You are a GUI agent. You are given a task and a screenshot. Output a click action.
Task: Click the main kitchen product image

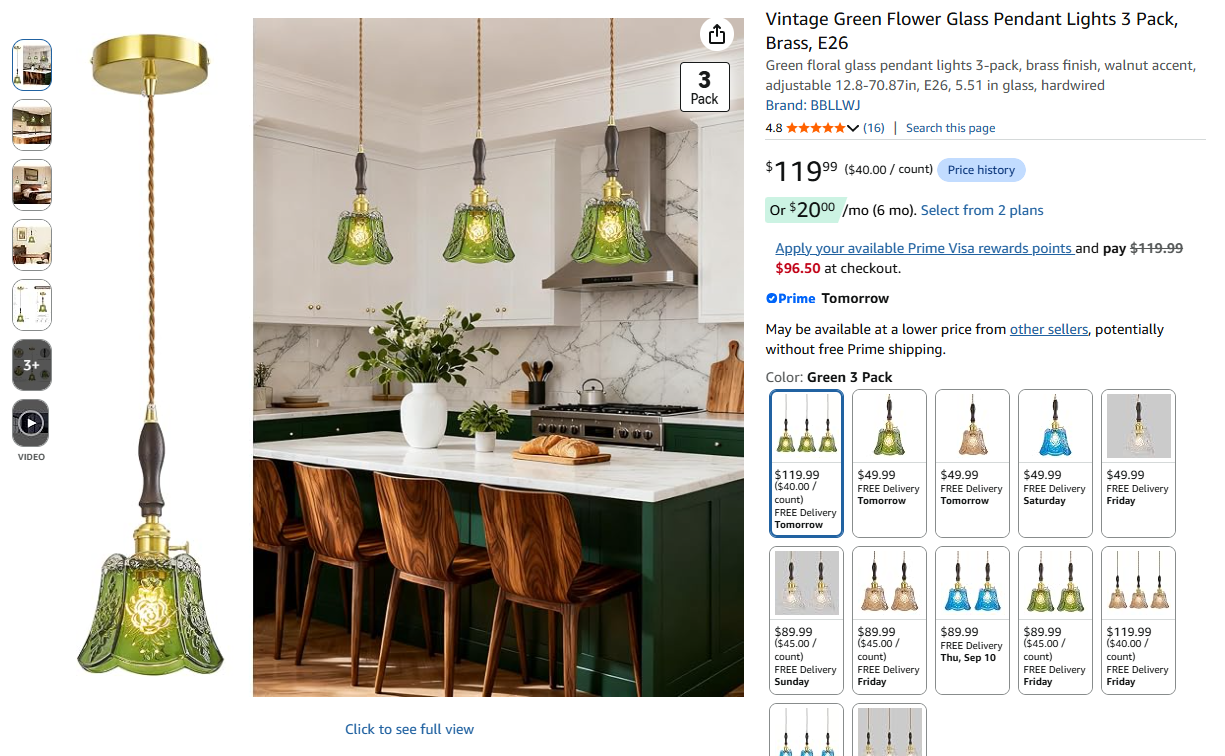(x=498, y=357)
